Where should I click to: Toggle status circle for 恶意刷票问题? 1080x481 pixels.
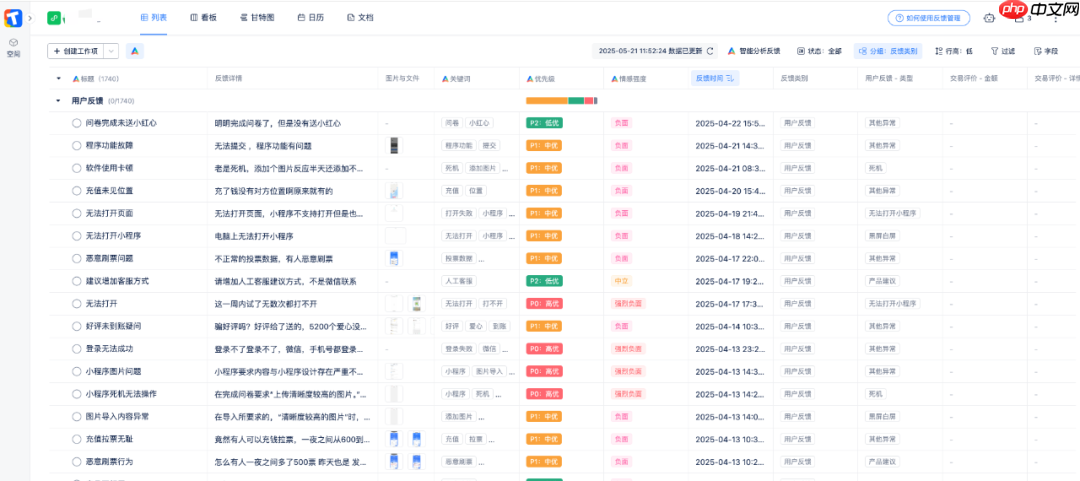pos(77,258)
